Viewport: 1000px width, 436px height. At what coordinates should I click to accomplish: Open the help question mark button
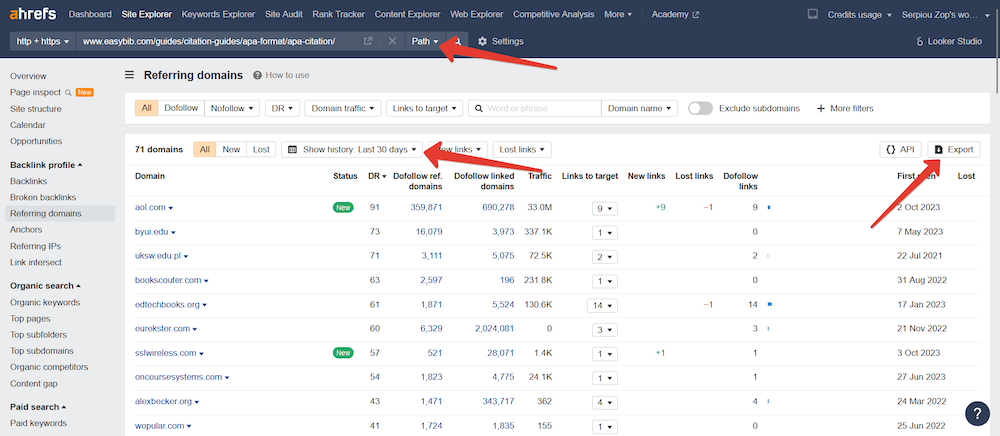click(977, 413)
